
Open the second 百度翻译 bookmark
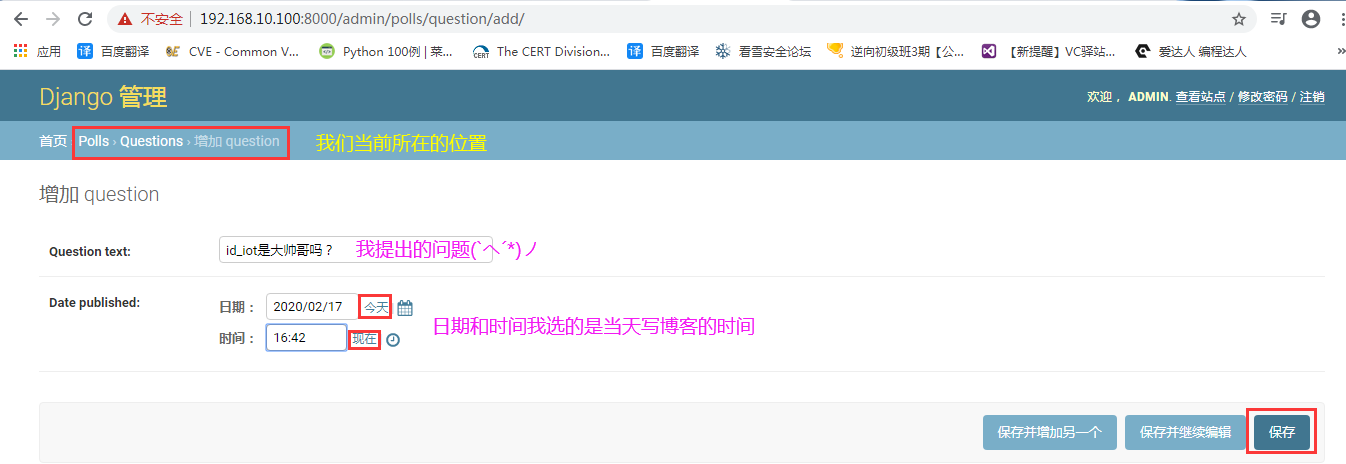[663, 51]
